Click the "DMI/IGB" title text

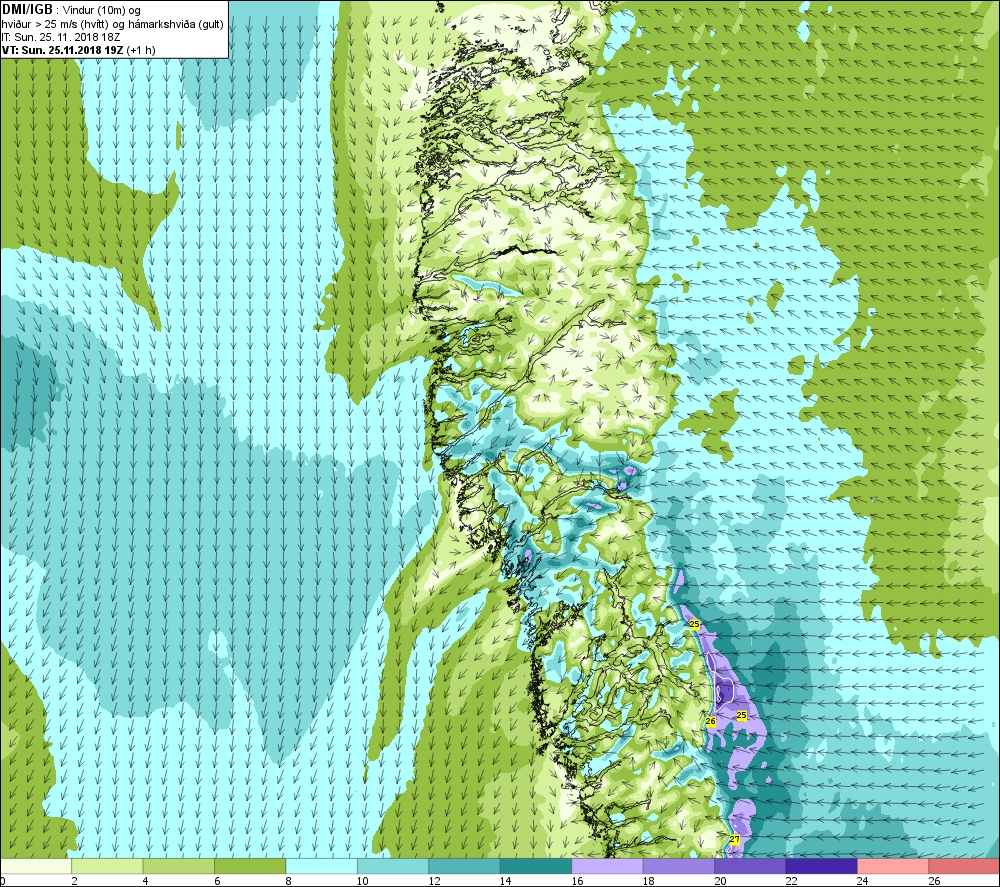[x=27, y=10]
